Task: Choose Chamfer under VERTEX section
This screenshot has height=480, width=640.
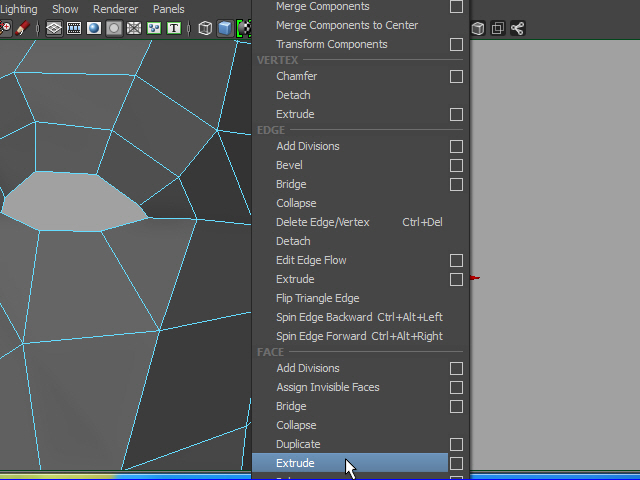Action: 349,76
